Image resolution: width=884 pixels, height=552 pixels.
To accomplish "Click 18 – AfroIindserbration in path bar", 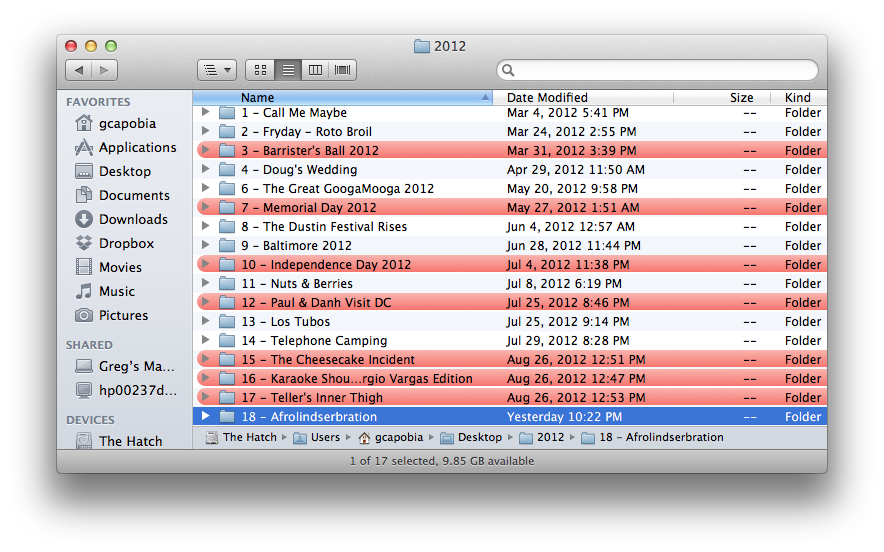I will 652,437.
